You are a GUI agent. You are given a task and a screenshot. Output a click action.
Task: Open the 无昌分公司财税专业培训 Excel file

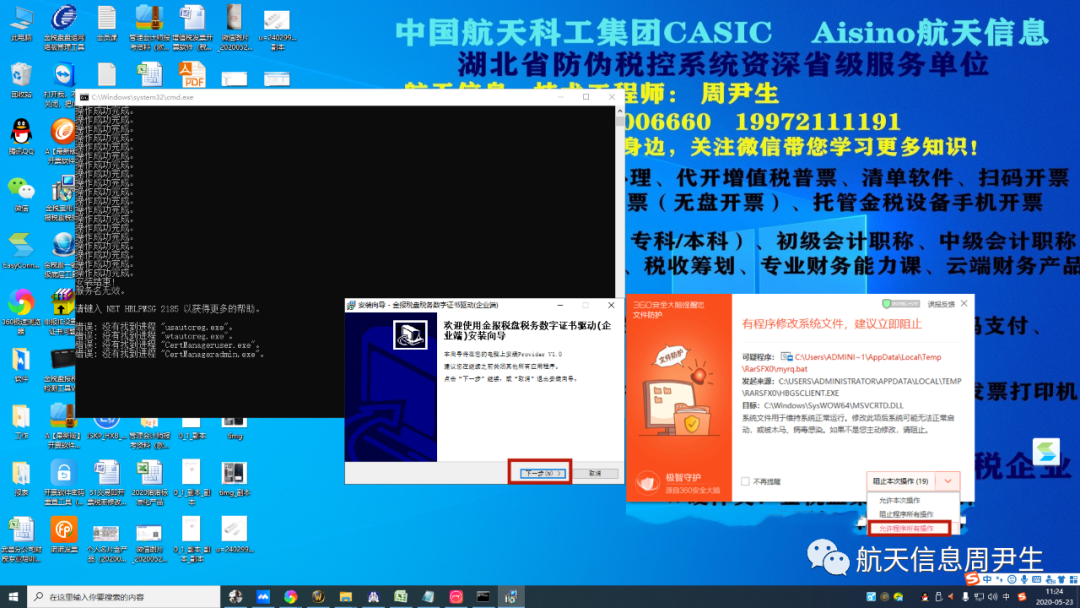[21, 538]
